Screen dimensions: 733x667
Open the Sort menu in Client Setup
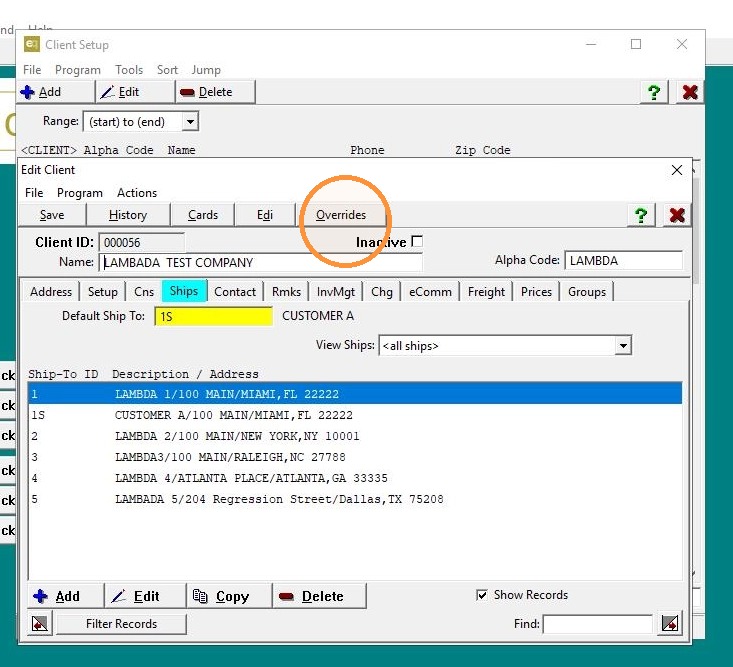point(167,70)
